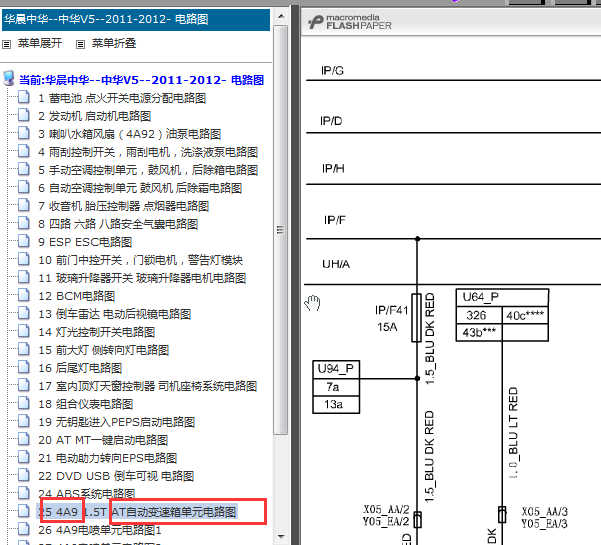Image resolution: width=601 pixels, height=545 pixels.
Task: Click the document icon for 3 喇叭水箱风扇 油泵电路图
Action: tap(24, 133)
